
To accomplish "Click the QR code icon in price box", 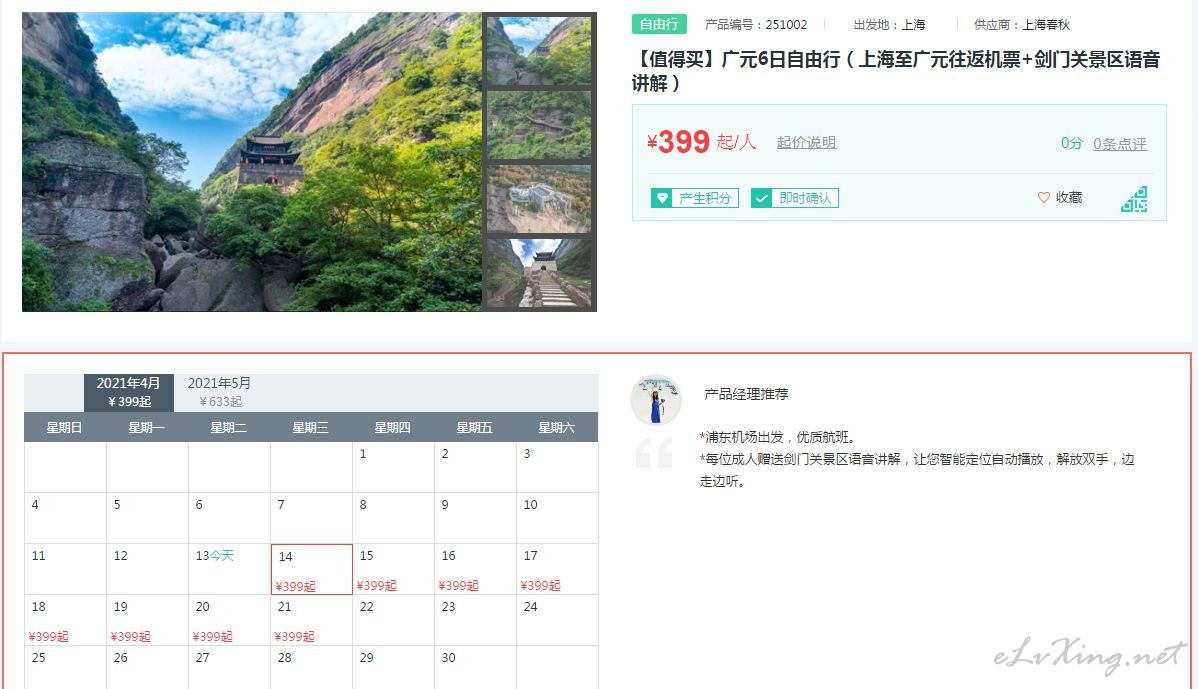I will pyautogui.click(x=1135, y=199).
